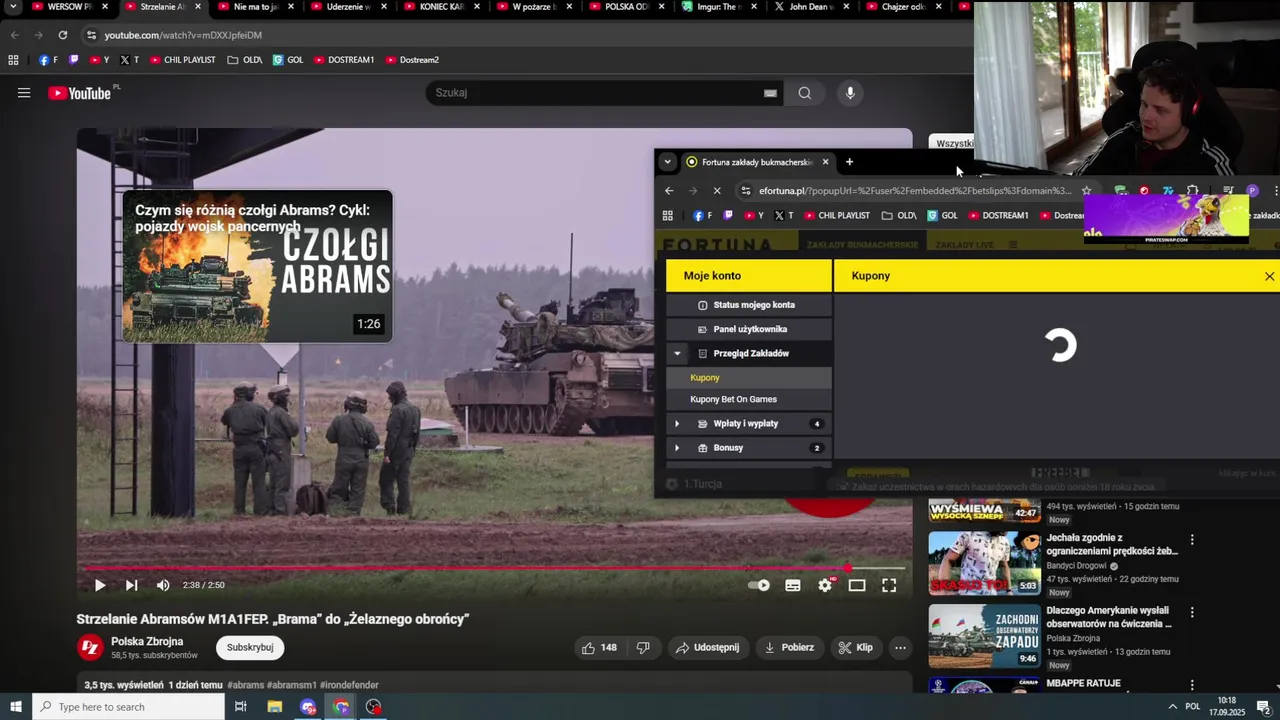
Task: Toggle the autoplay switch in player
Action: click(x=760, y=585)
